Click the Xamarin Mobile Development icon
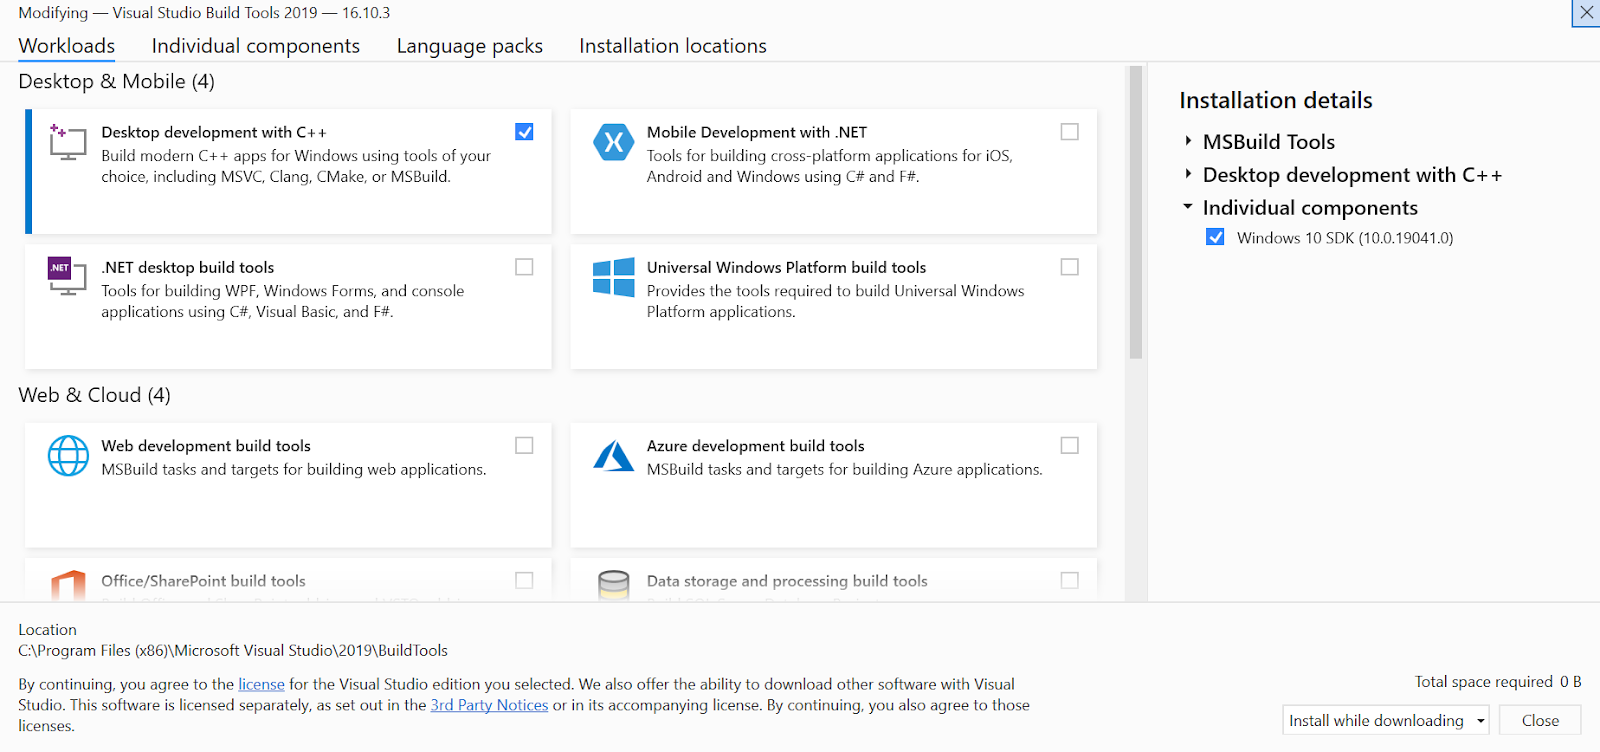The height and width of the screenshot is (752, 1600). pyautogui.click(x=613, y=142)
